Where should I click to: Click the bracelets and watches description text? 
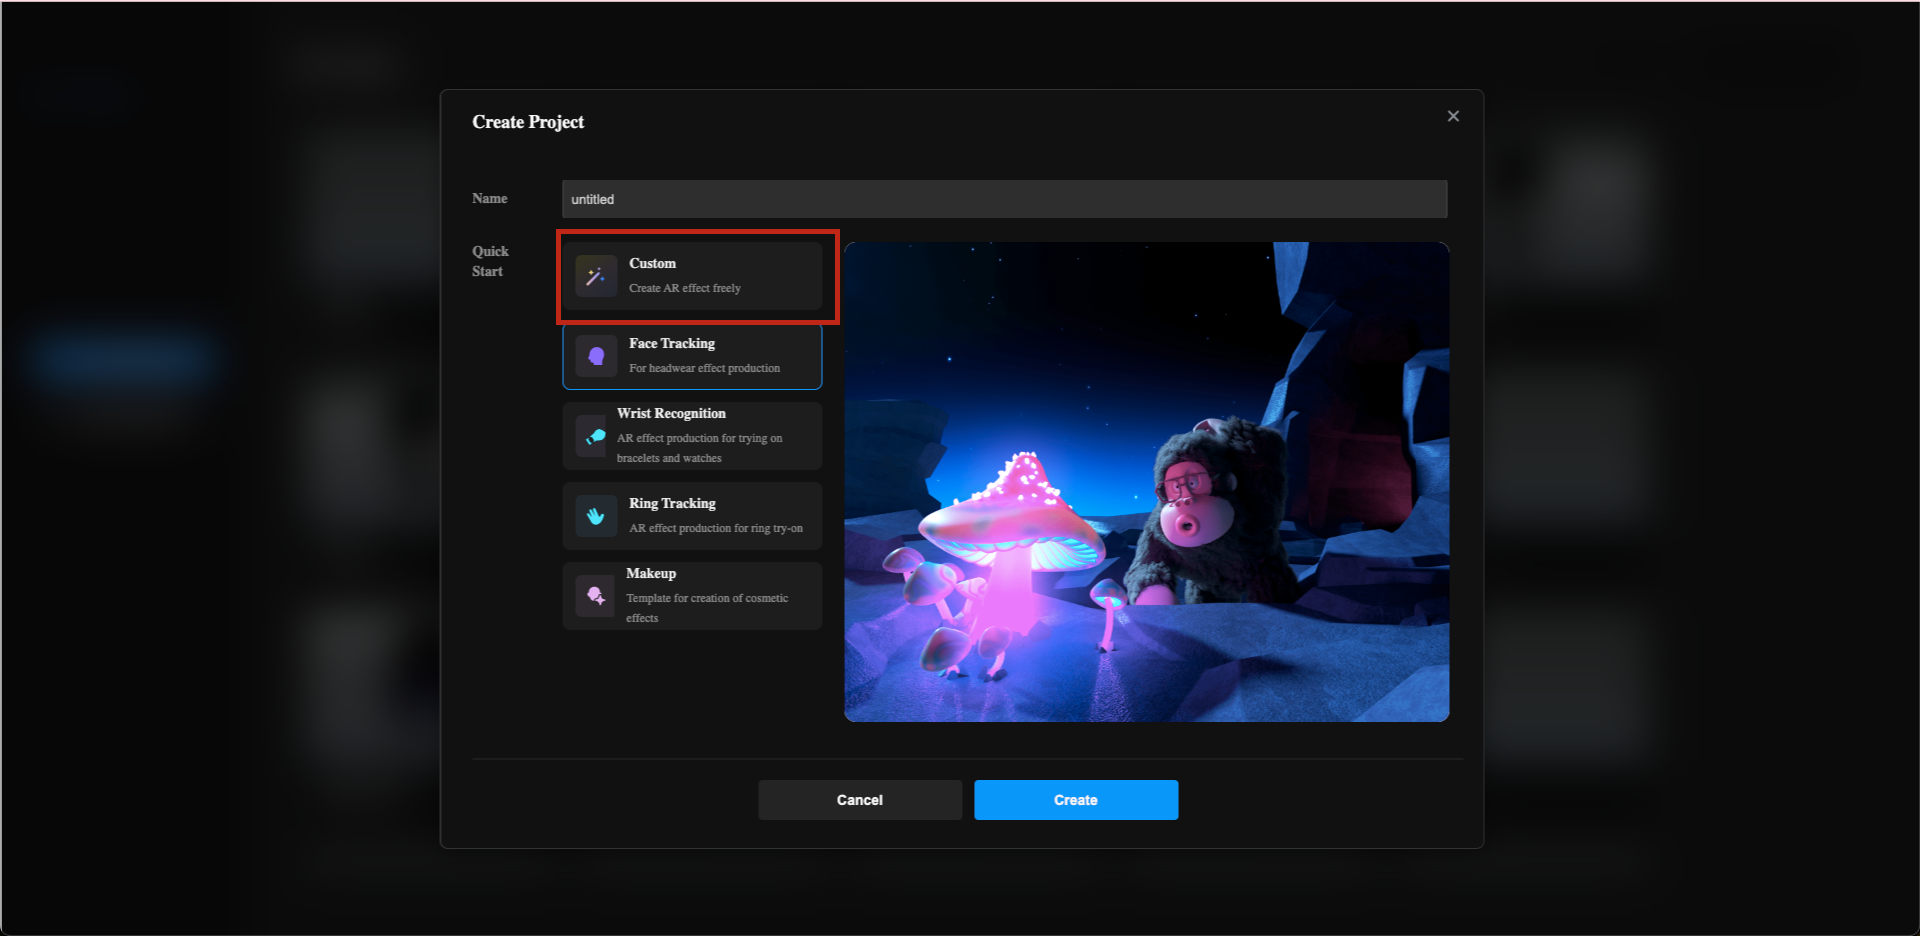pyautogui.click(x=700, y=448)
